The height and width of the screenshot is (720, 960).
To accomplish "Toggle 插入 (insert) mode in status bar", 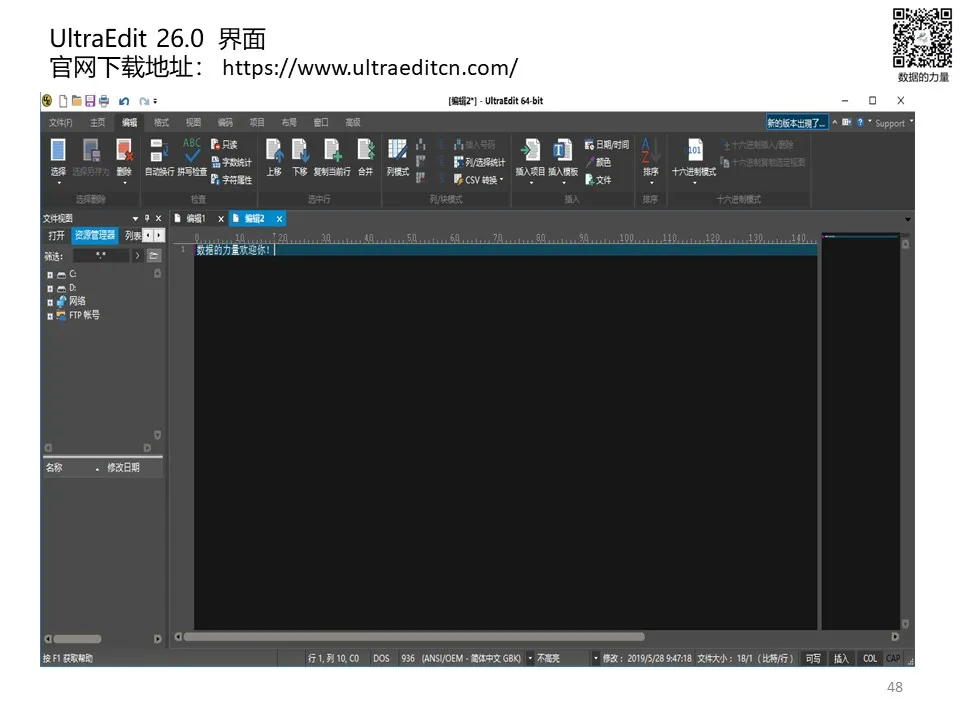I will point(841,659).
